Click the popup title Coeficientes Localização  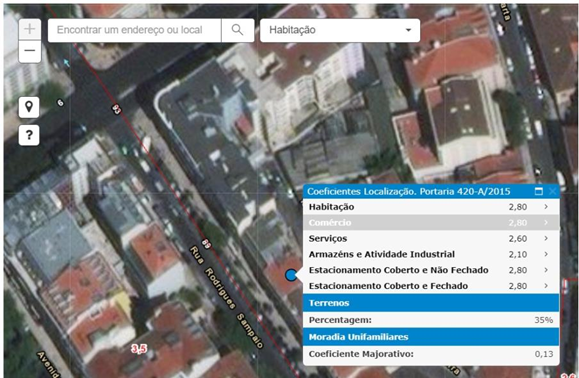409,191
